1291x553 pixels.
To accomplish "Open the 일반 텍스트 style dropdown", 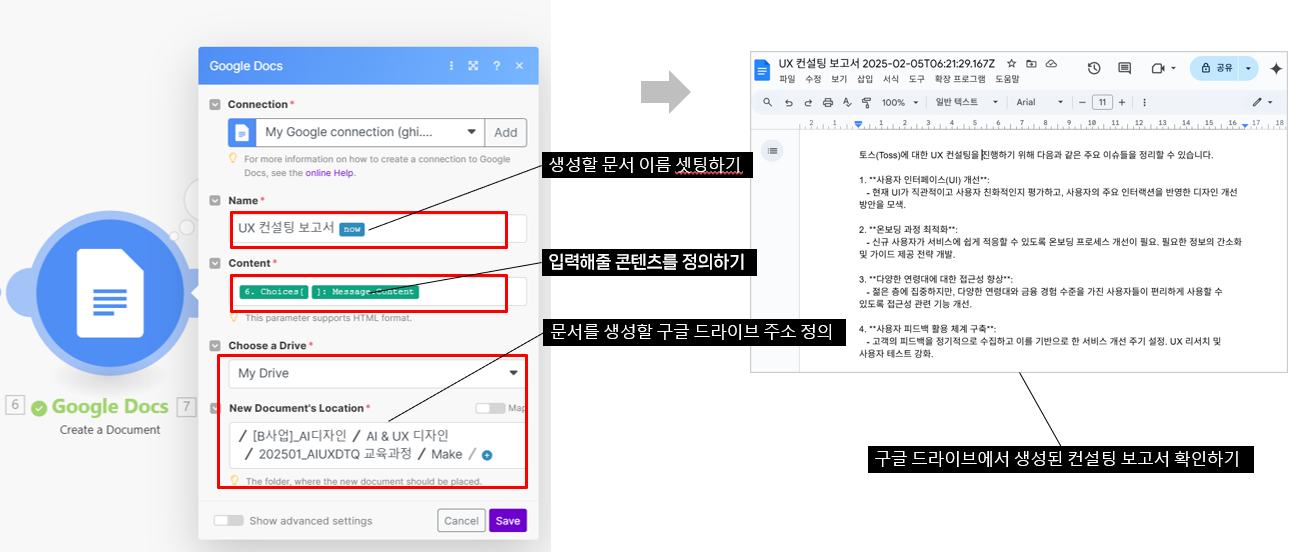I will [967, 102].
